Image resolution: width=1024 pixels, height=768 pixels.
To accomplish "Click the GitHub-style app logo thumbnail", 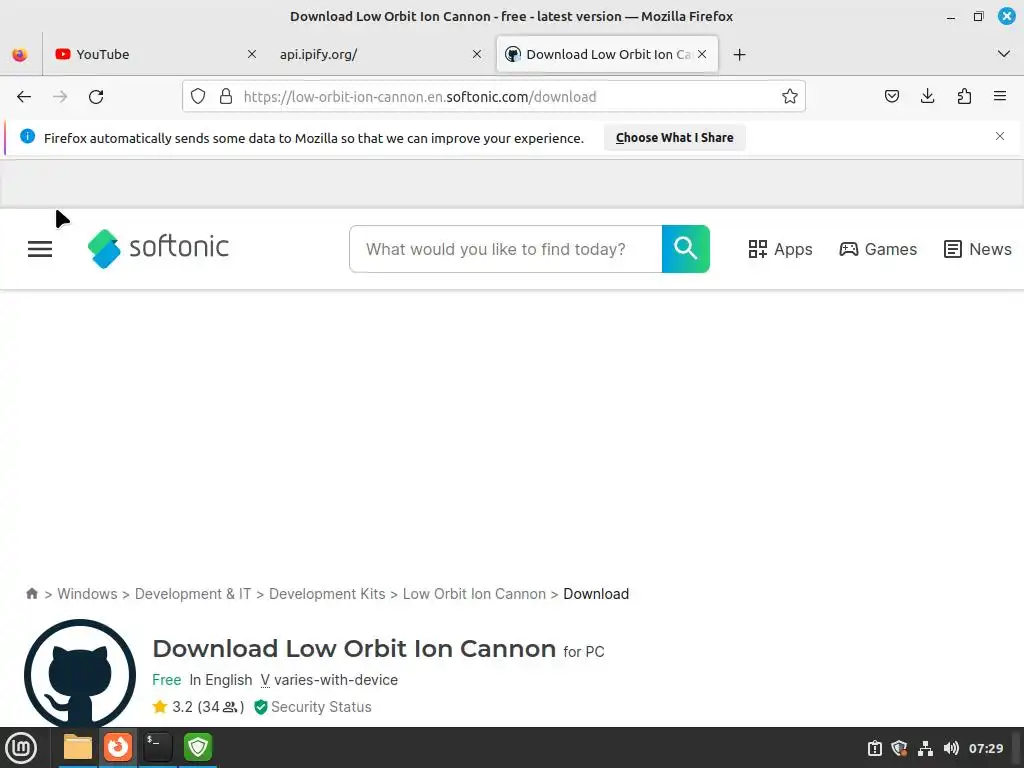I will click(80, 674).
